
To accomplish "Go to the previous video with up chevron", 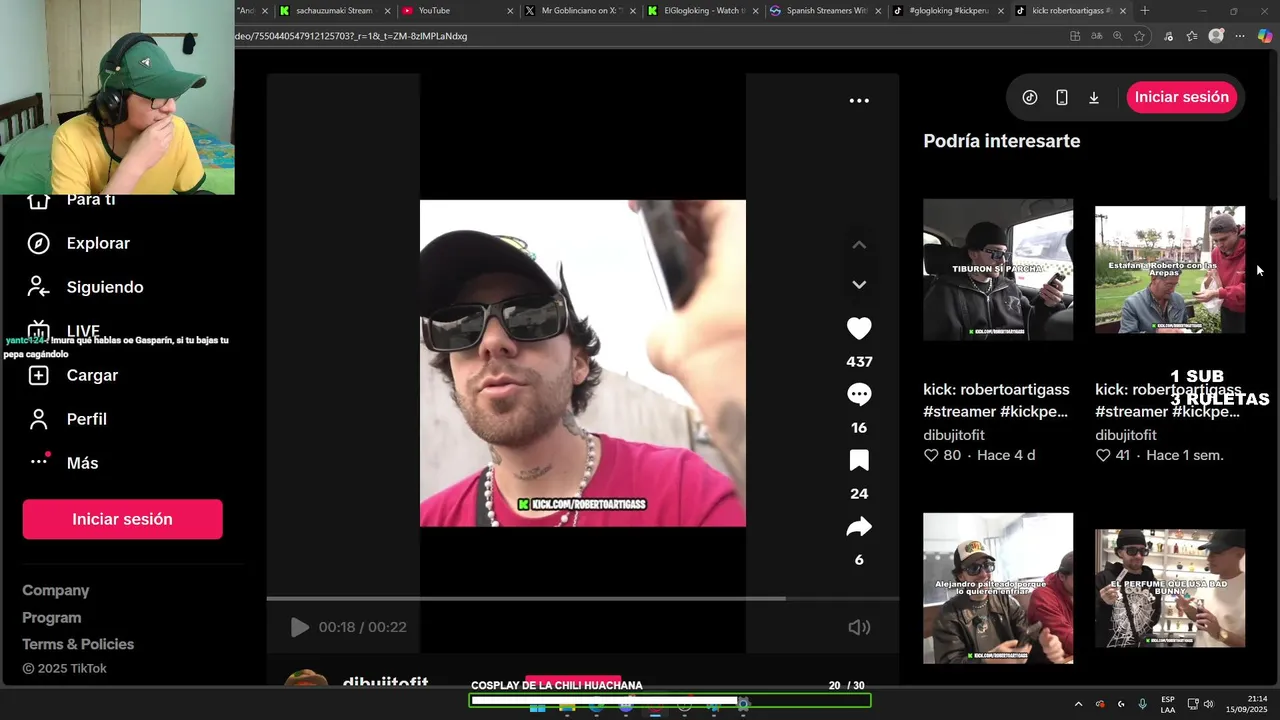I will tap(859, 245).
